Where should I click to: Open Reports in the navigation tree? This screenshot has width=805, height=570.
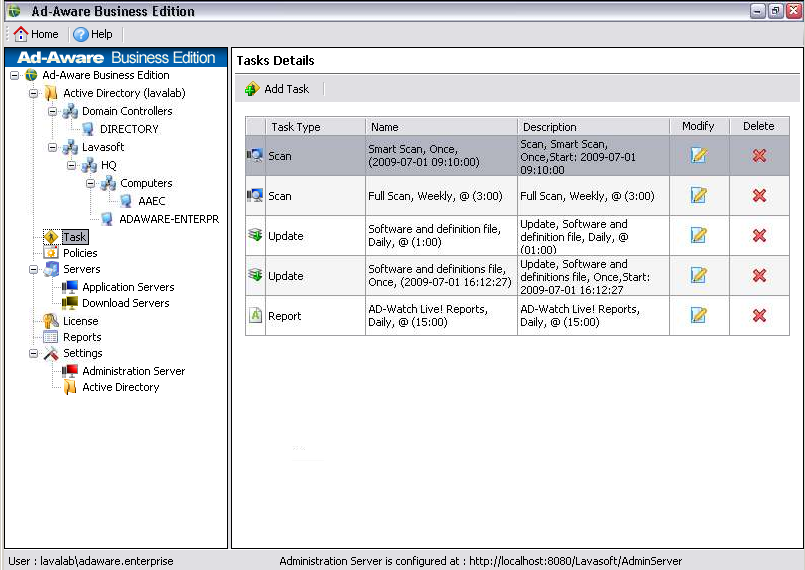point(82,337)
